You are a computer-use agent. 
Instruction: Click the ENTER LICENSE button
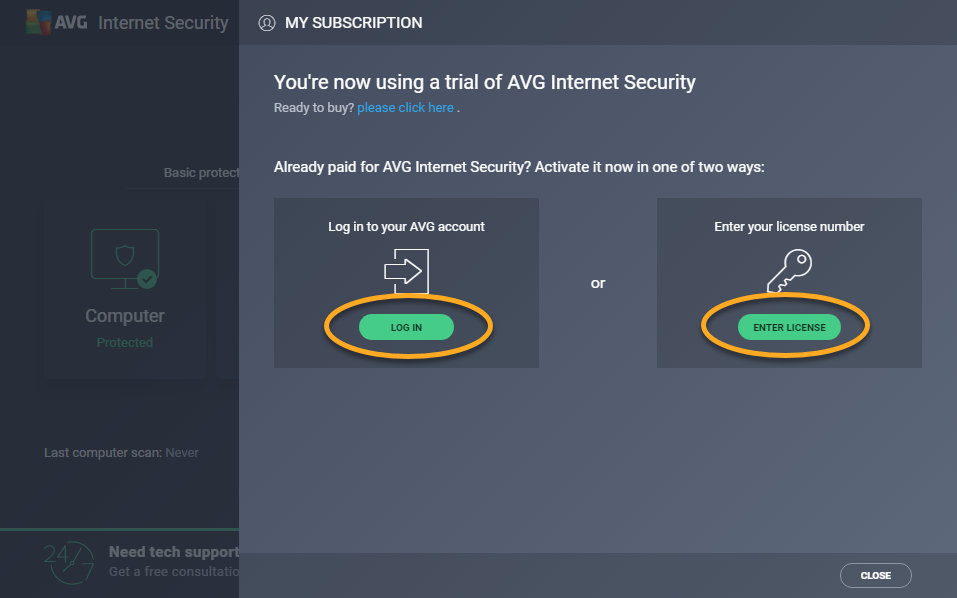point(789,327)
